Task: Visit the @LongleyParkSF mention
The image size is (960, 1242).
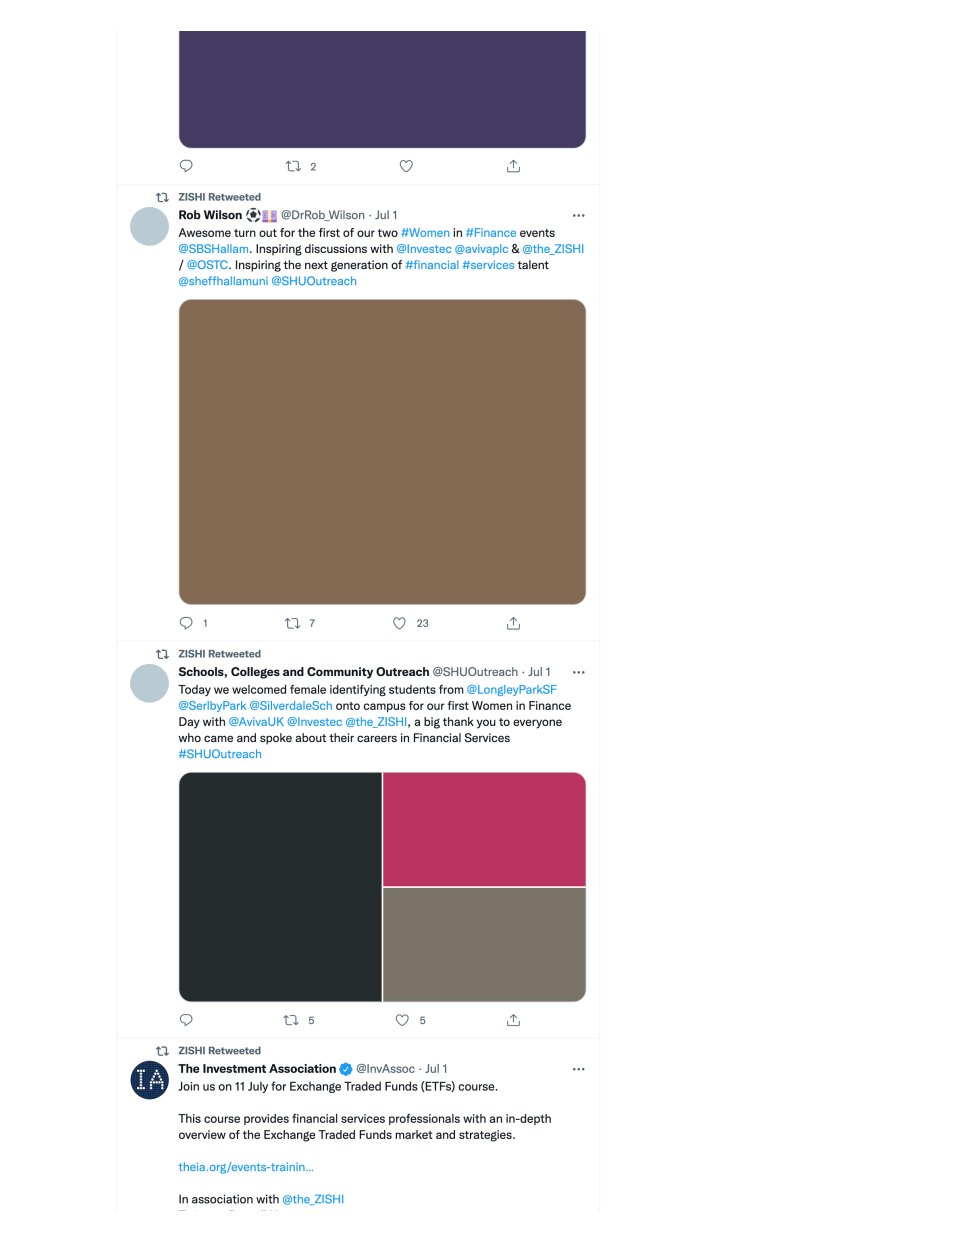Action: tap(512, 690)
